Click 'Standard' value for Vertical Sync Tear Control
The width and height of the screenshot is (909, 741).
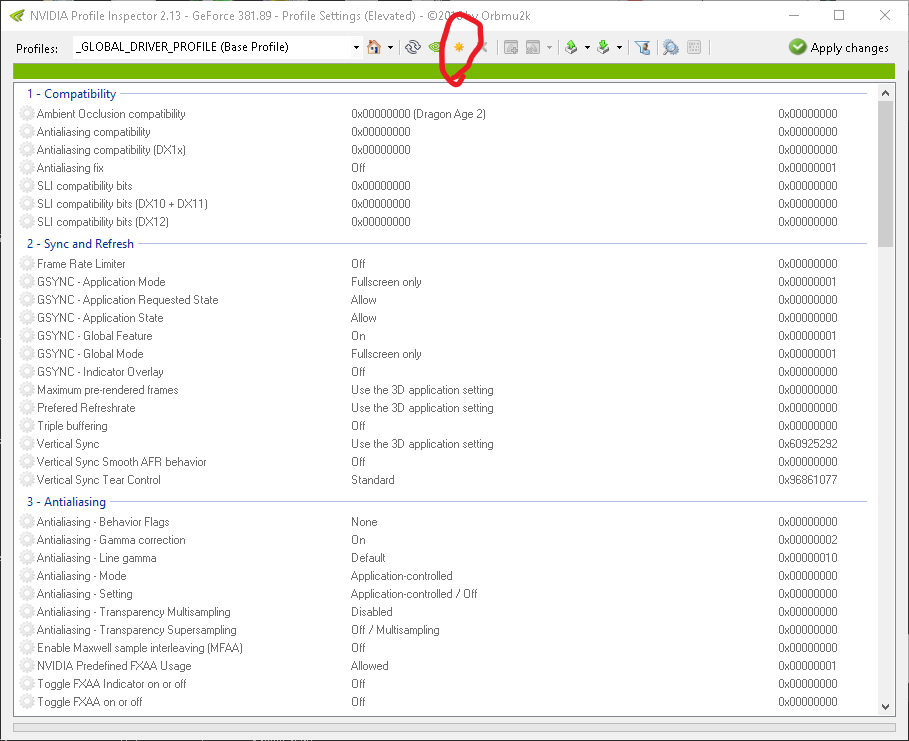click(373, 480)
